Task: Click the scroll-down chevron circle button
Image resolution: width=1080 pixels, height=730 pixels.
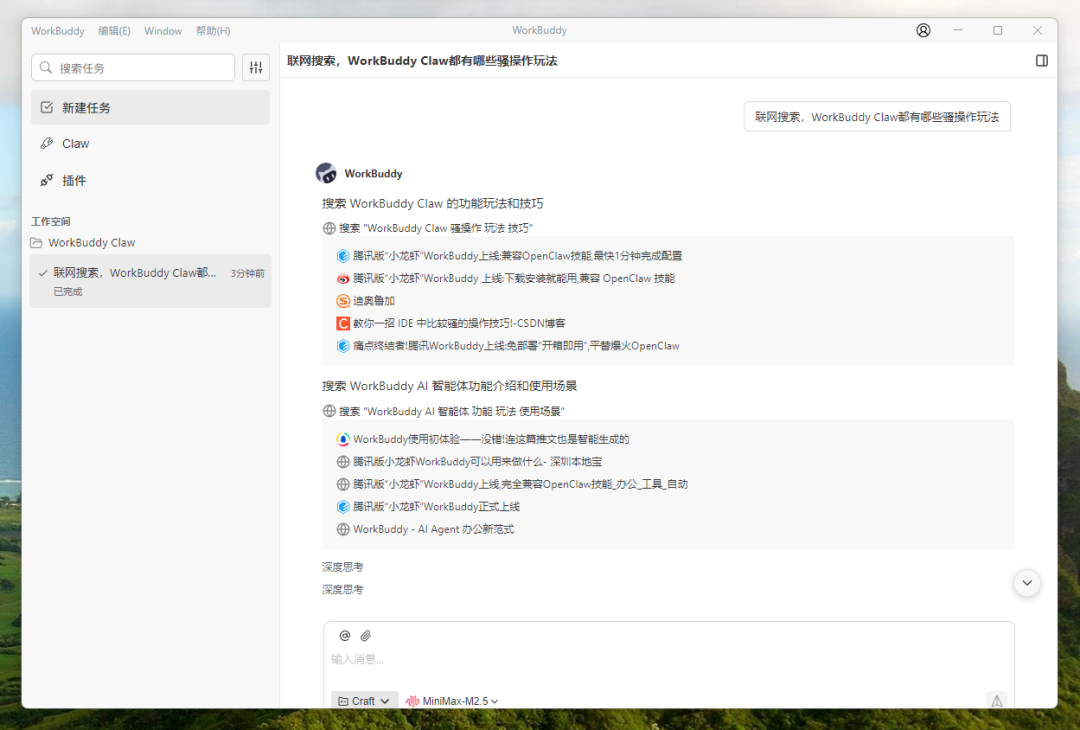Action: click(x=1026, y=582)
